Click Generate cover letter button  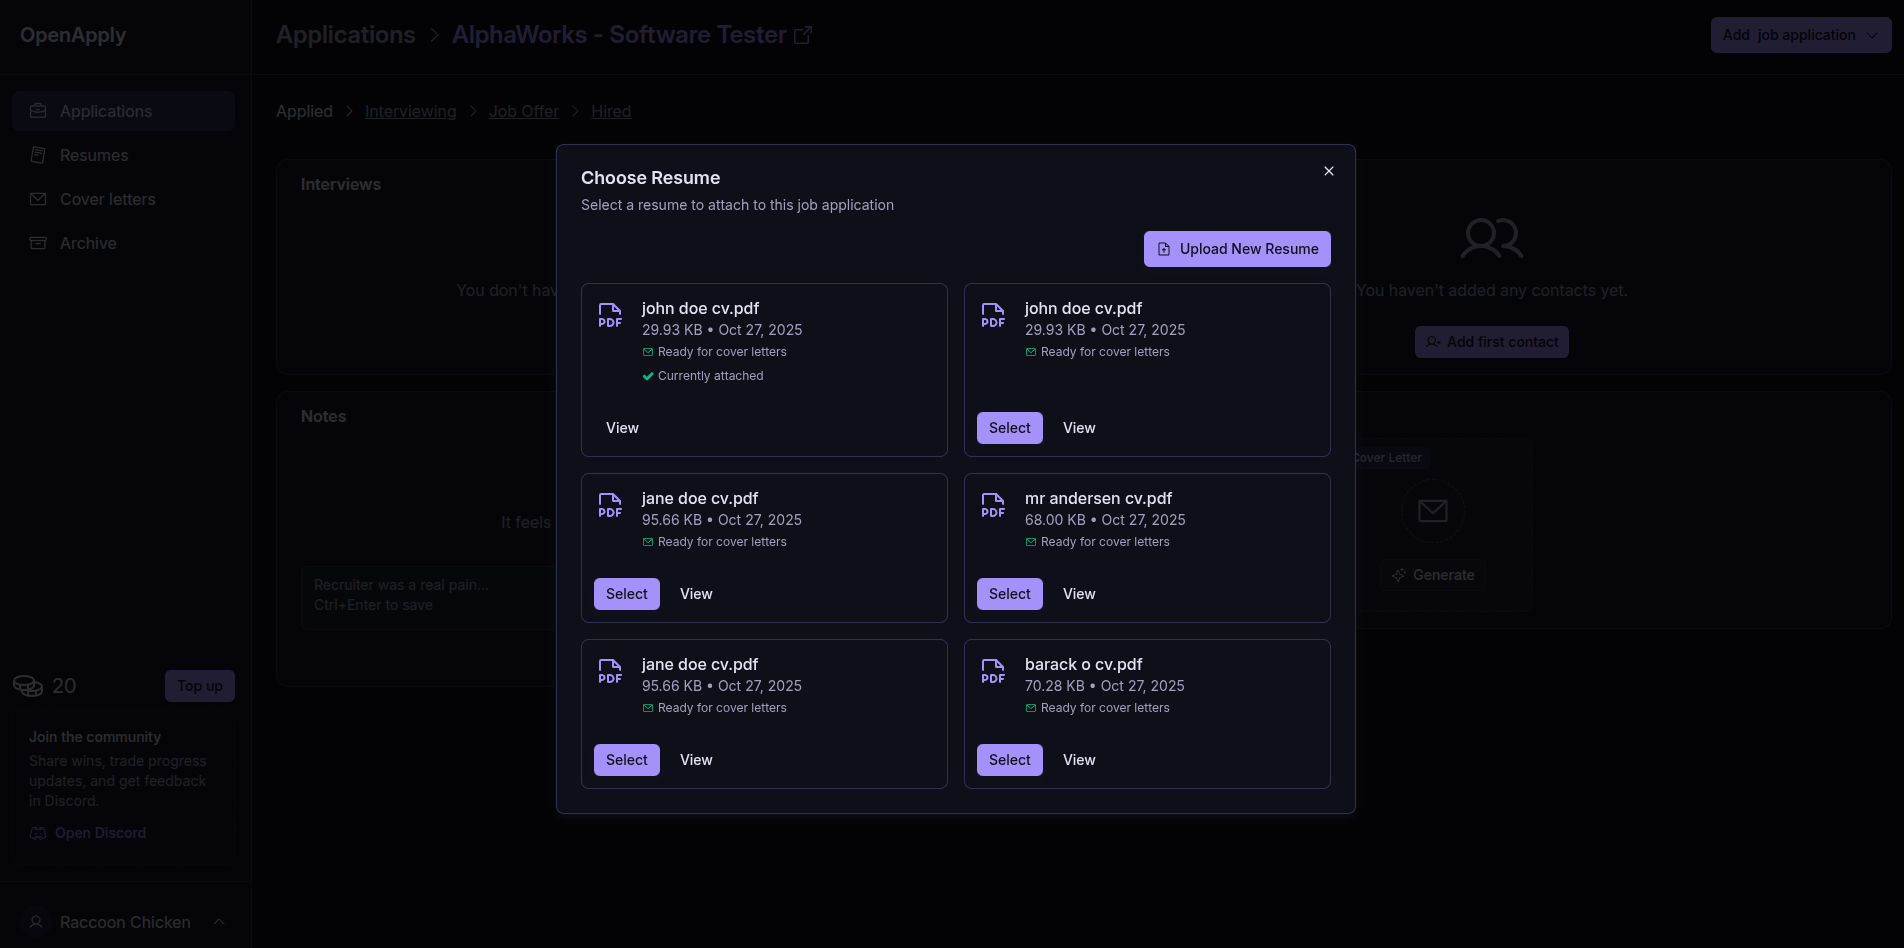click(1433, 575)
